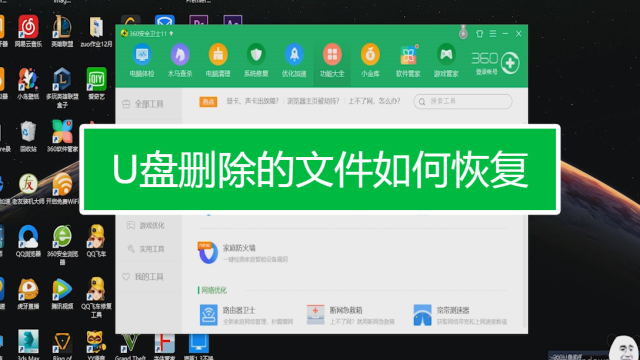Click the 搜索工具 search field
This screenshot has width=640, height=360.
pos(463,101)
